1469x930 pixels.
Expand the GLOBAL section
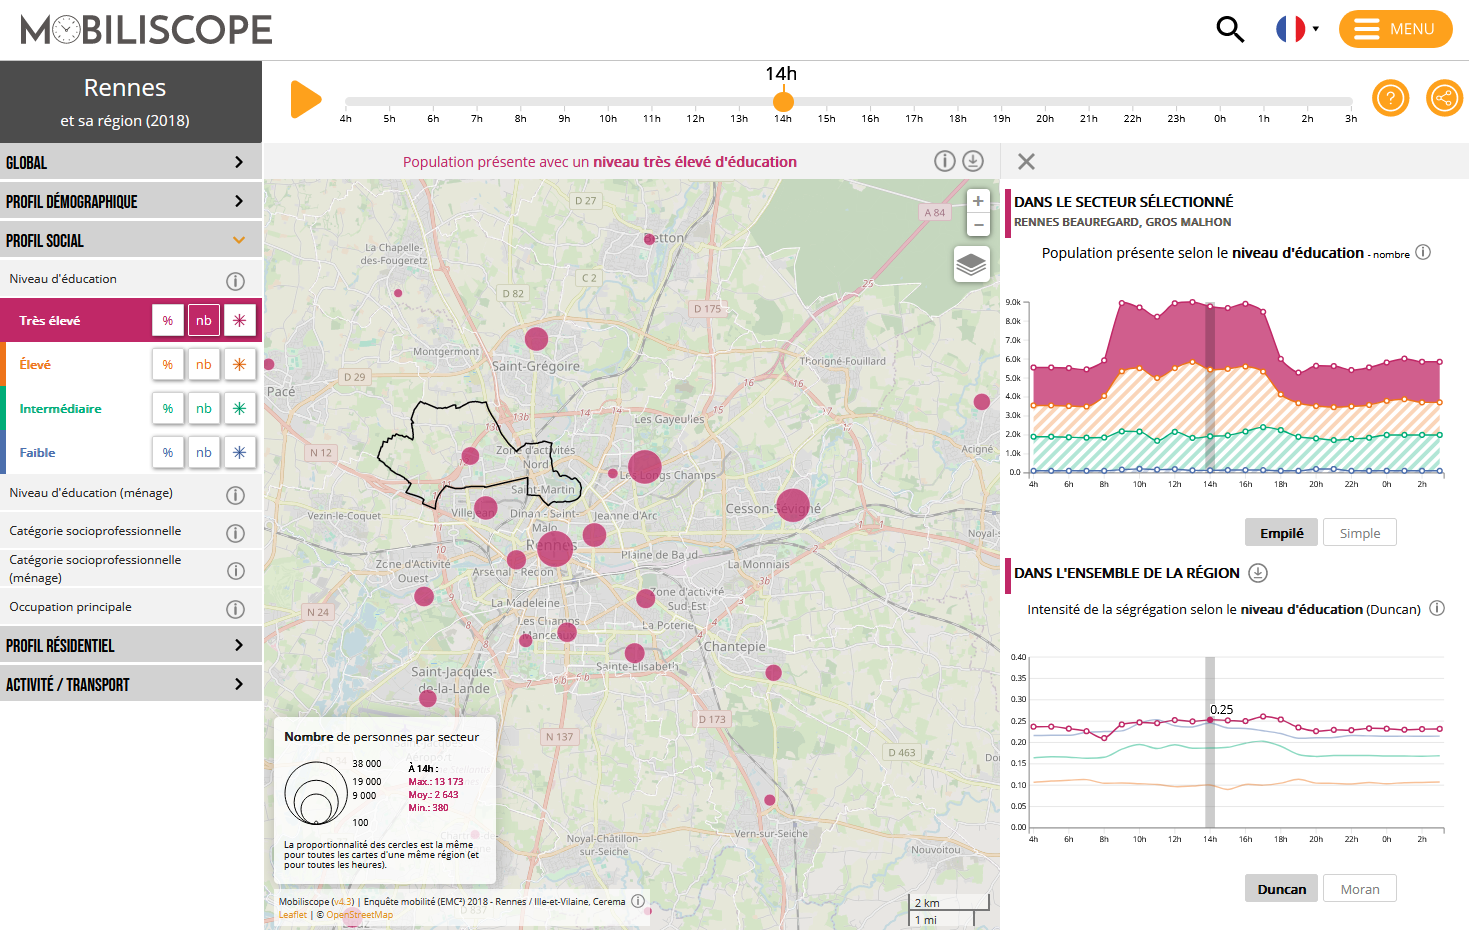coord(131,162)
